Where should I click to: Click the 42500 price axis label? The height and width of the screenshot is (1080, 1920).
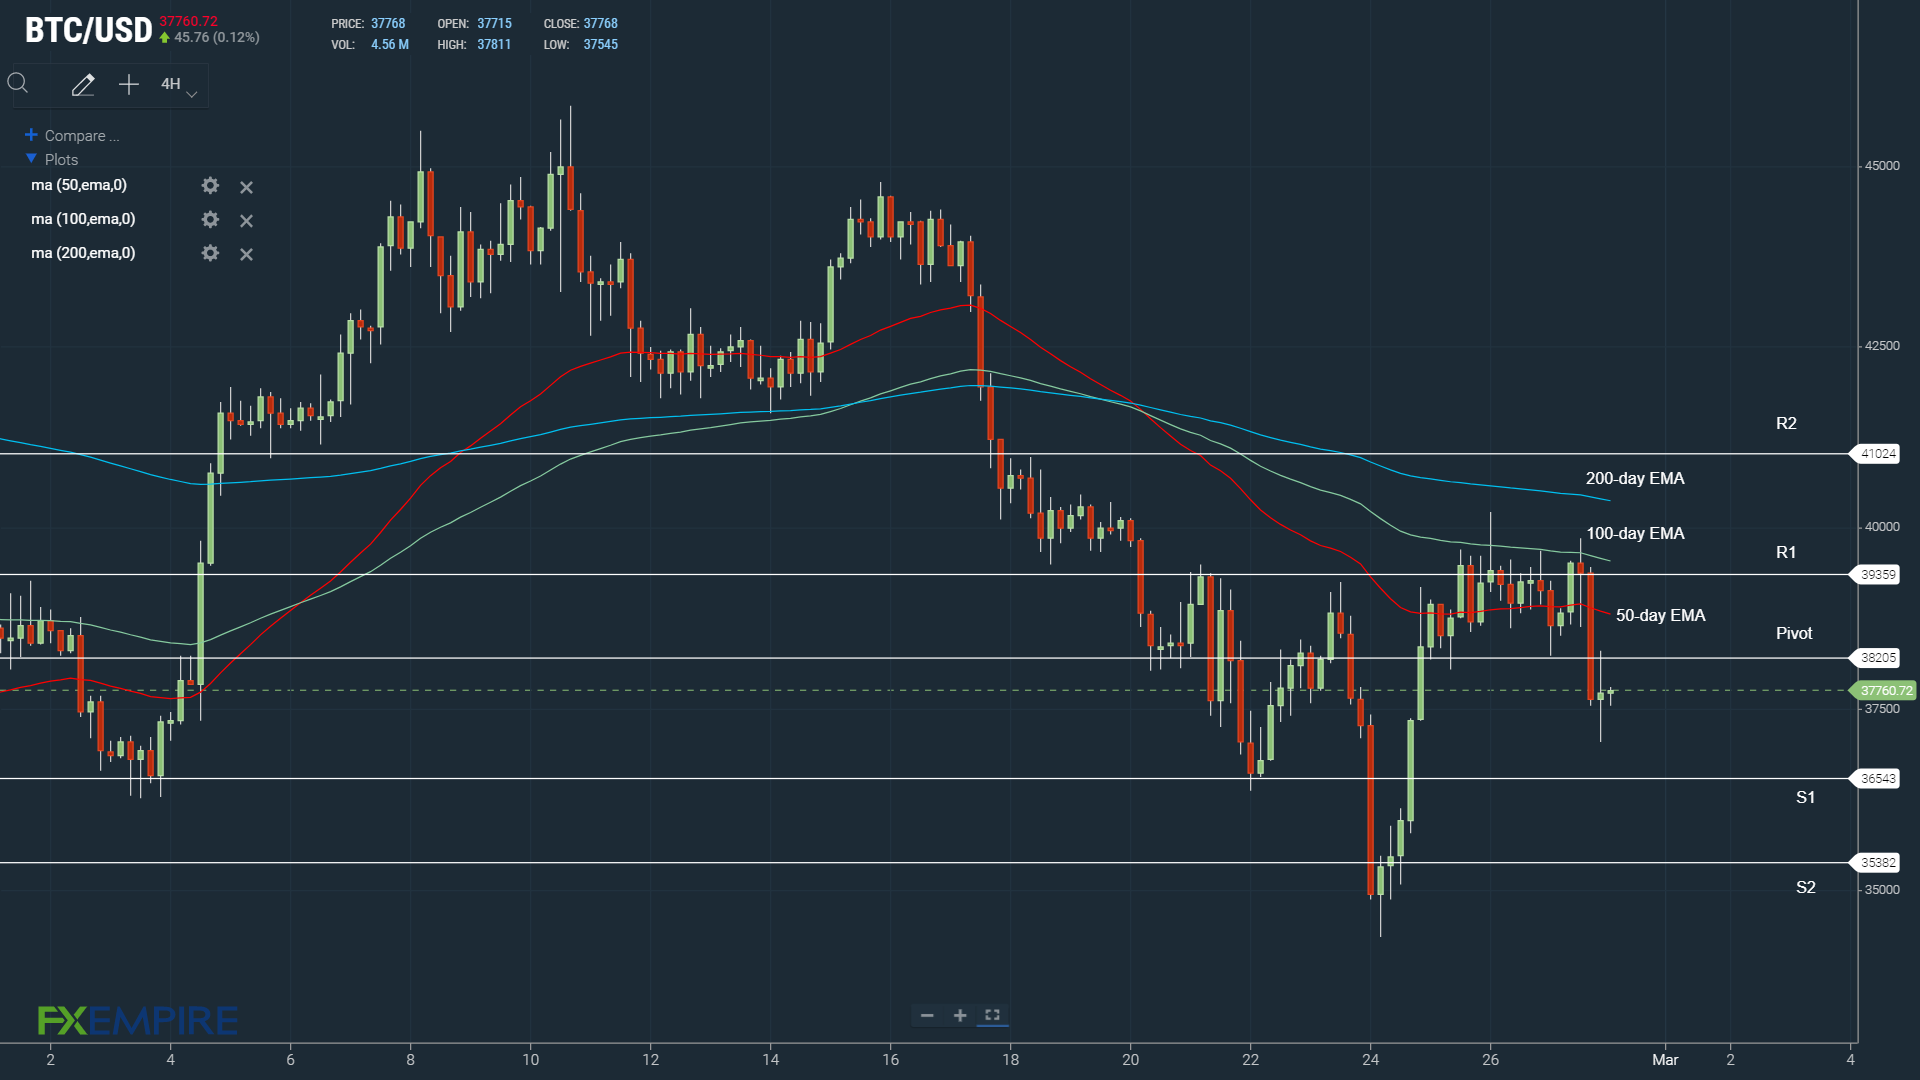tap(1882, 346)
